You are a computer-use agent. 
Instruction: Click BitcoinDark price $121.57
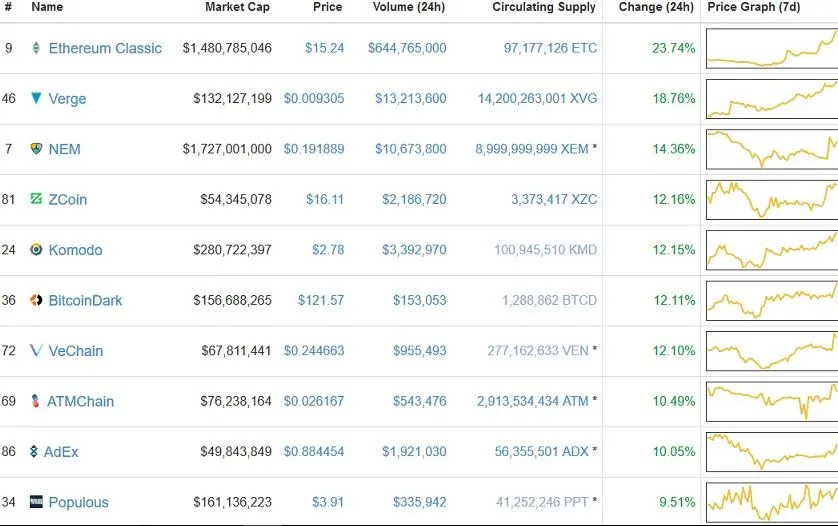(321, 300)
